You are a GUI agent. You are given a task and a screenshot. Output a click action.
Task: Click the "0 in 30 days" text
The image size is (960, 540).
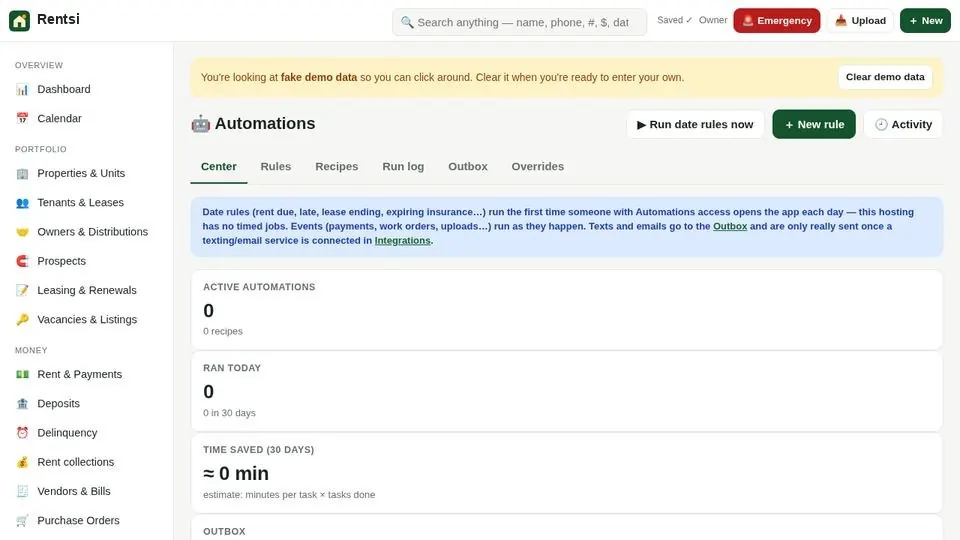[230, 413]
